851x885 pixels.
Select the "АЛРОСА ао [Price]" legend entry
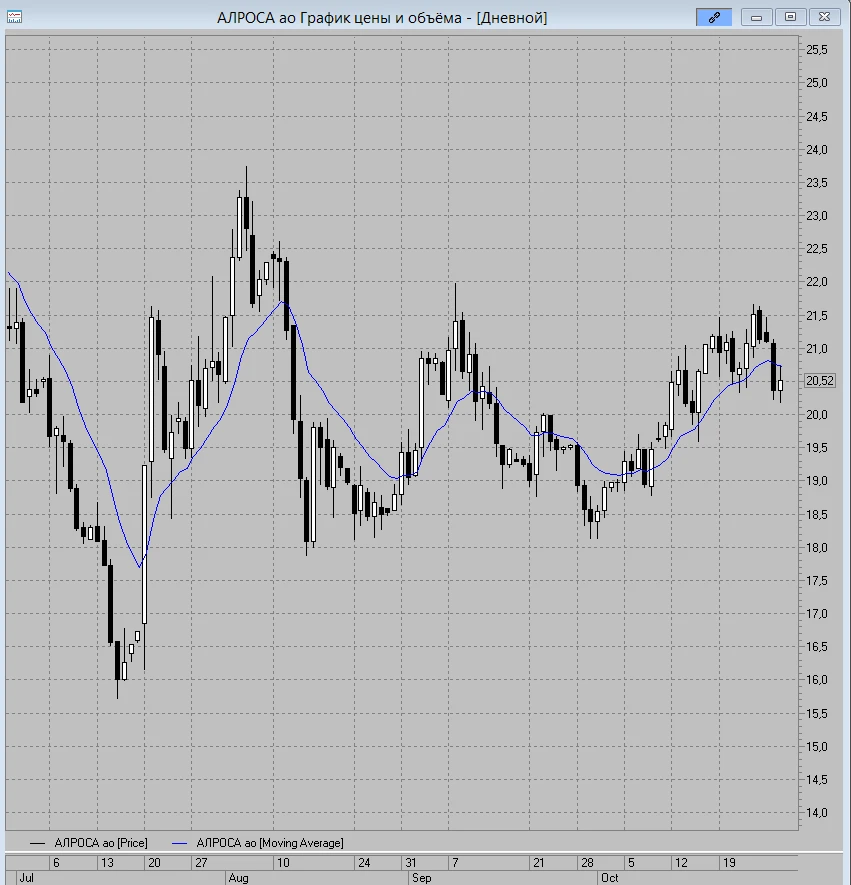(89, 843)
